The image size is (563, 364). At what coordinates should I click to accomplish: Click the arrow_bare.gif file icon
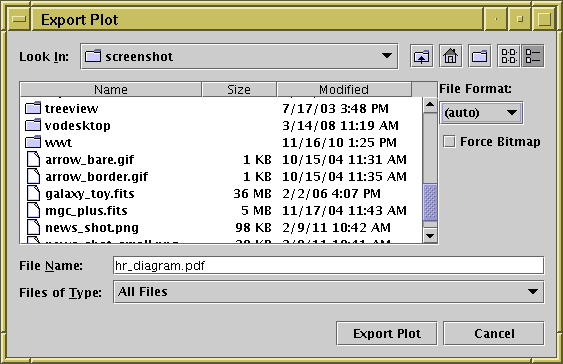pyautogui.click(x=33, y=159)
